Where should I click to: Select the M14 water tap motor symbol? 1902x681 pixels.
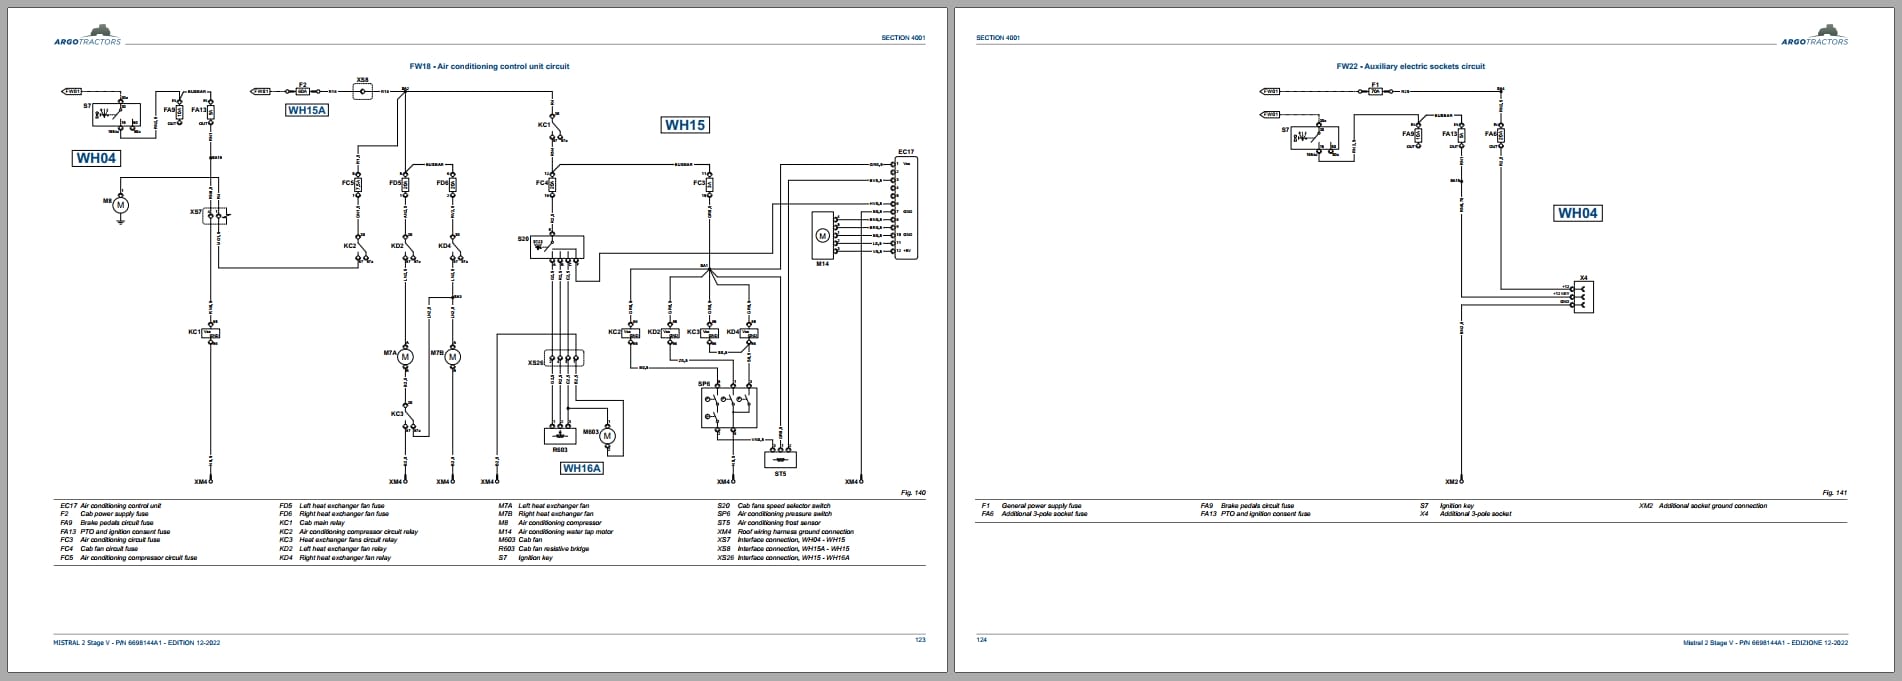822,236
